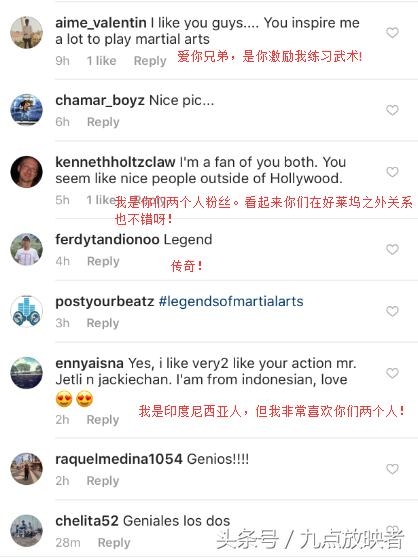
Task: Reply to ennyaisna's comment
Action: click(103, 420)
